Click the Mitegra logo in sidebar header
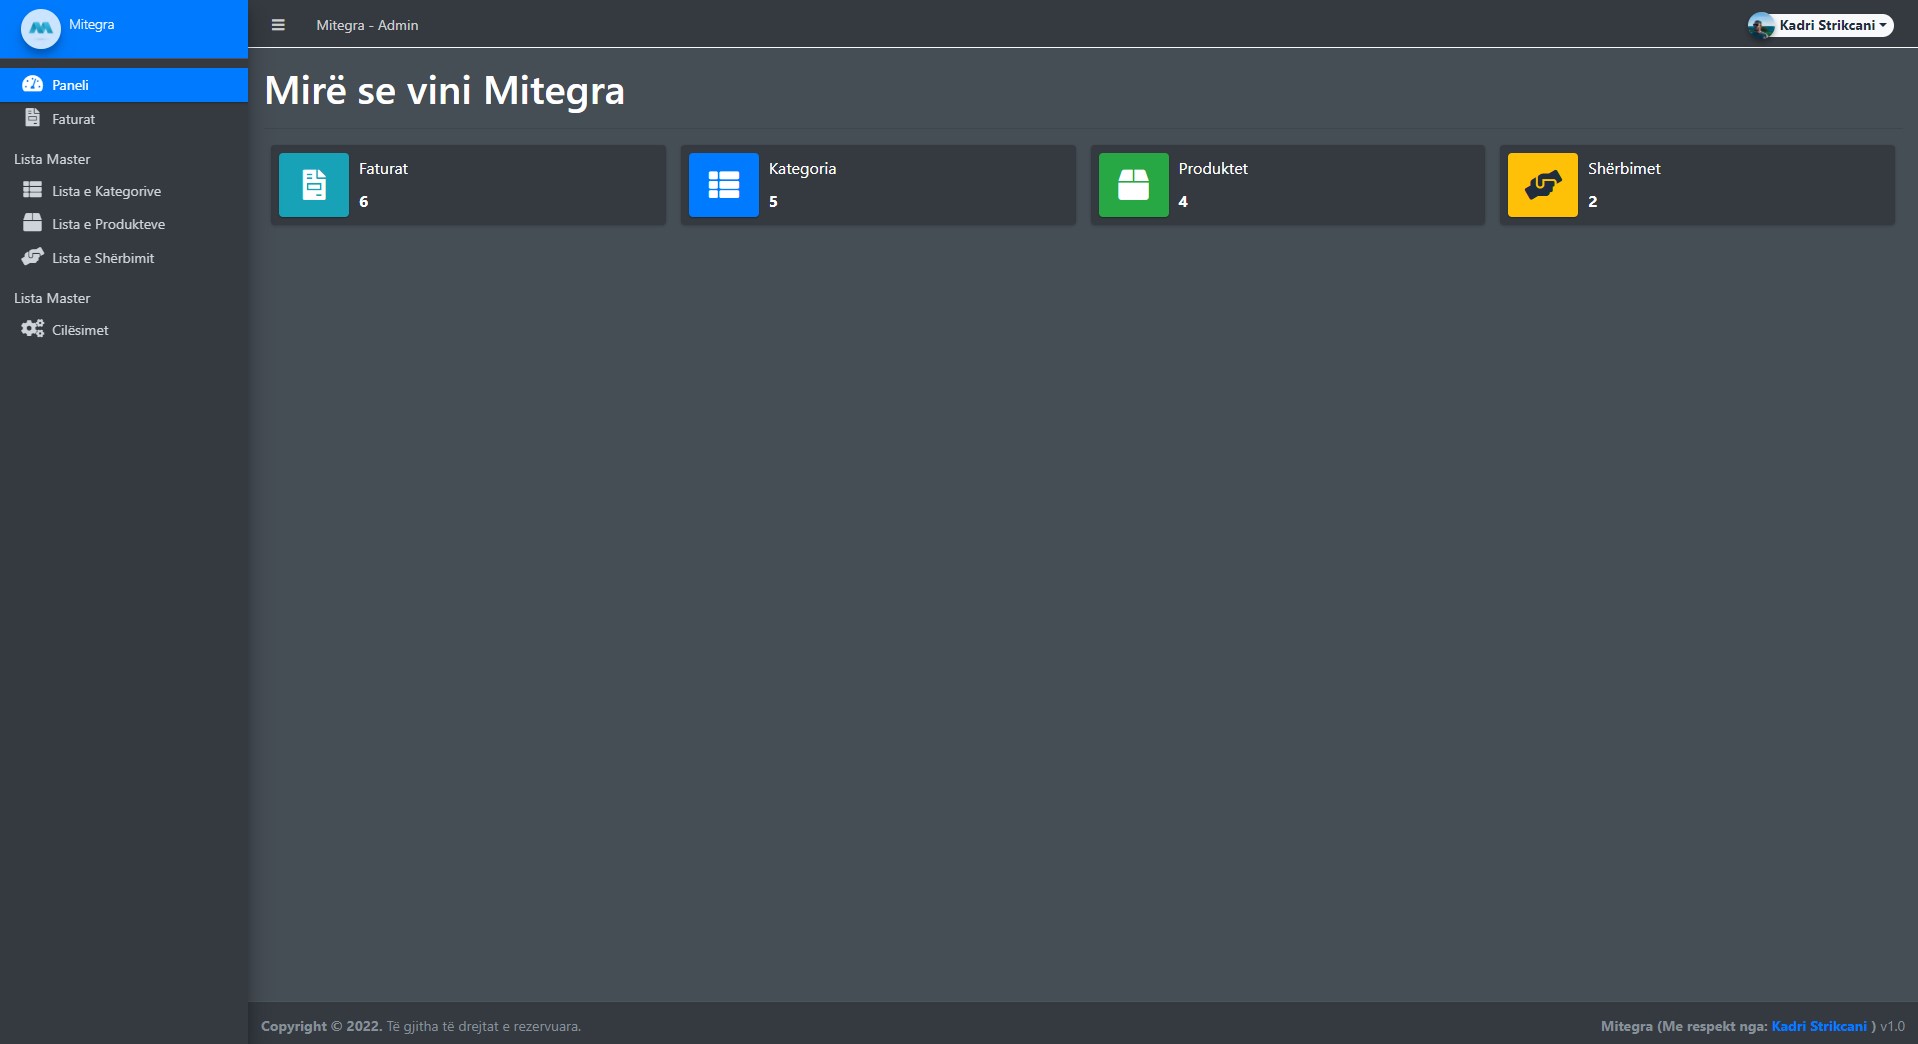1918x1044 pixels. click(41, 28)
